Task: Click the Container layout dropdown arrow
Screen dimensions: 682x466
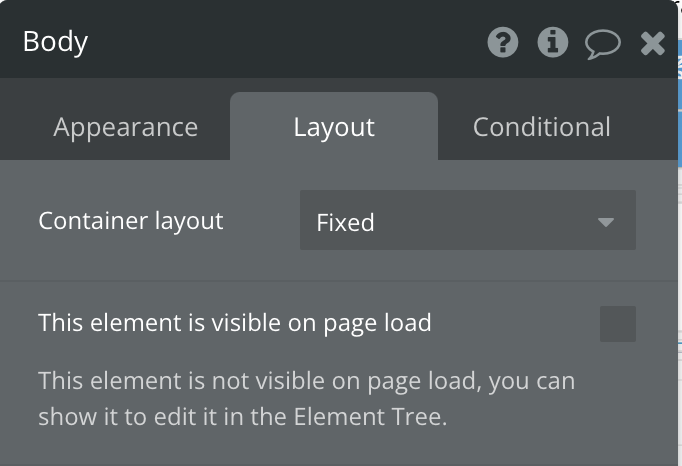Action: pos(606,222)
